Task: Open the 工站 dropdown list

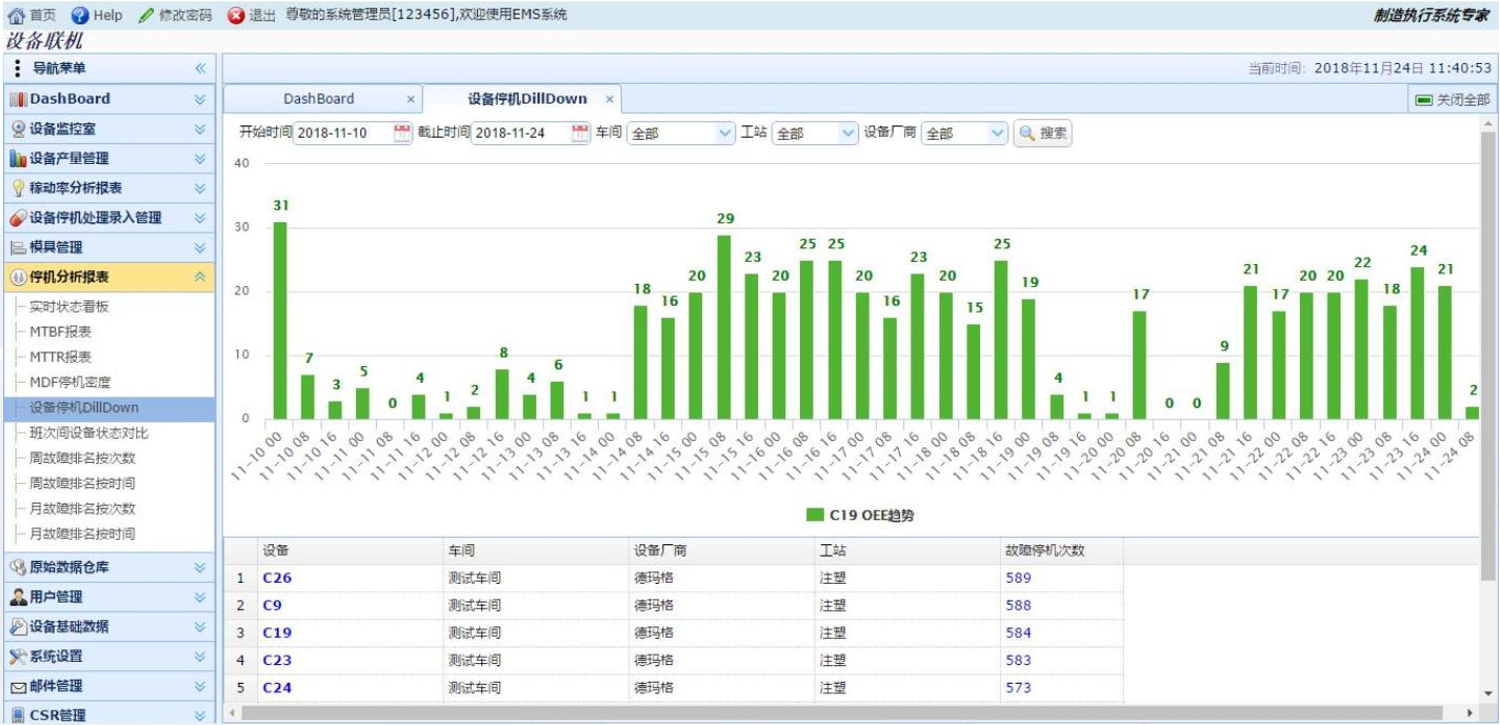Action: [x=848, y=133]
